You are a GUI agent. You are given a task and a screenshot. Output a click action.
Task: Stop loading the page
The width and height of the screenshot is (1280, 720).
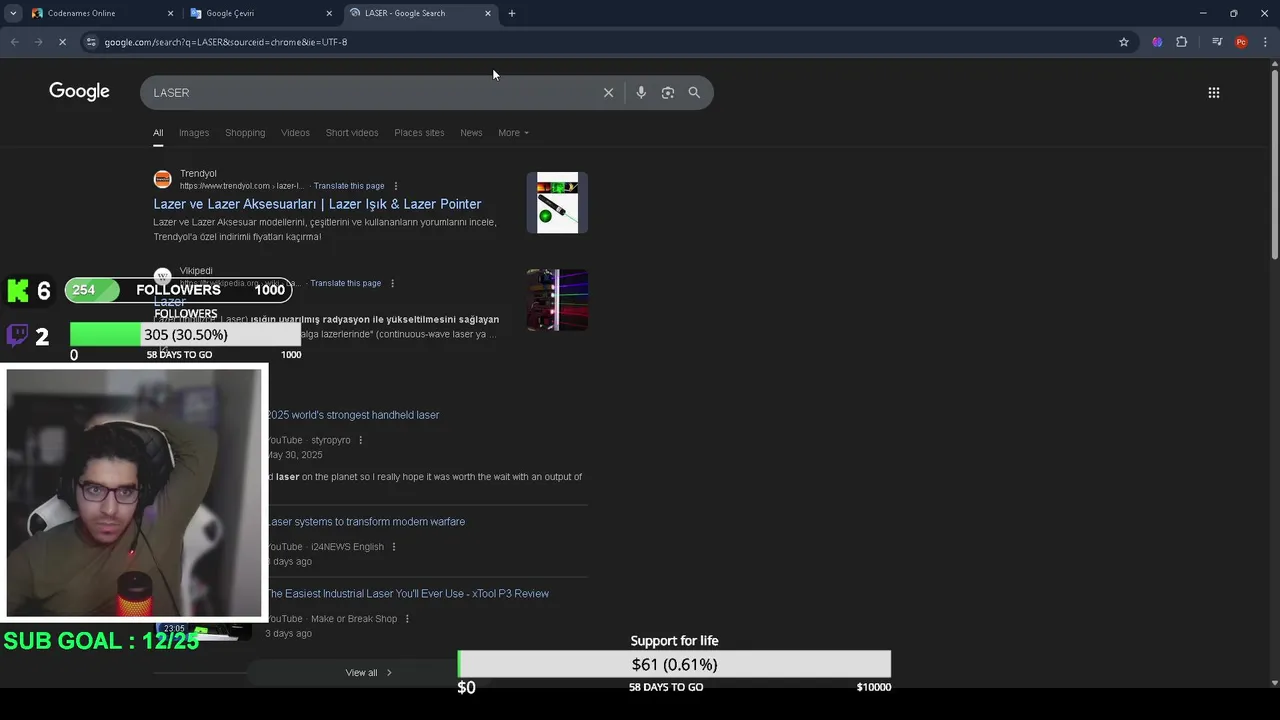[62, 42]
